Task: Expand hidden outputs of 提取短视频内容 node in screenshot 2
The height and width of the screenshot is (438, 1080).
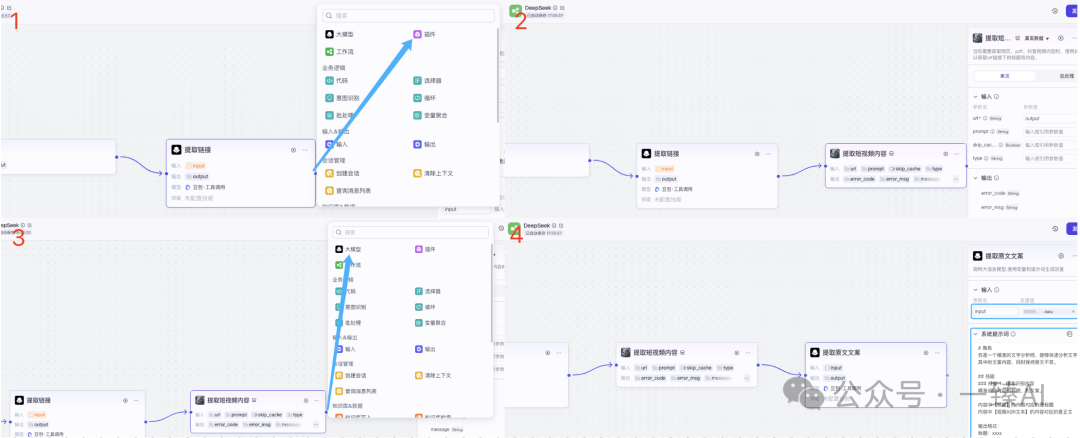Action: 956,178
